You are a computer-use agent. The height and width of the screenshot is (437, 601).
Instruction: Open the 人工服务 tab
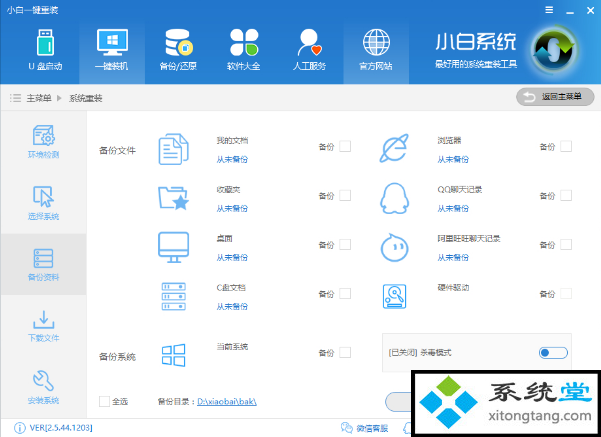point(309,51)
